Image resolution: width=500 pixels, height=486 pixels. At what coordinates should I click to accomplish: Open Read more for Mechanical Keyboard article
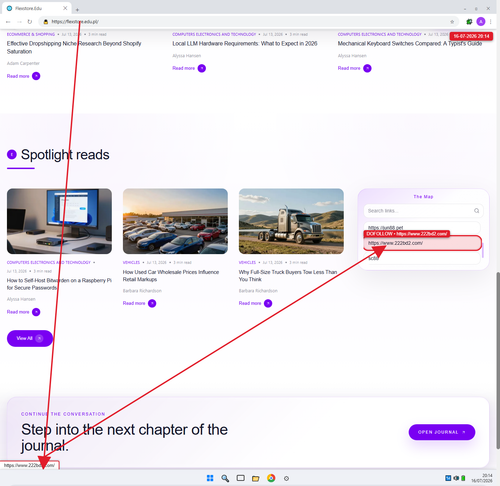(x=349, y=68)
